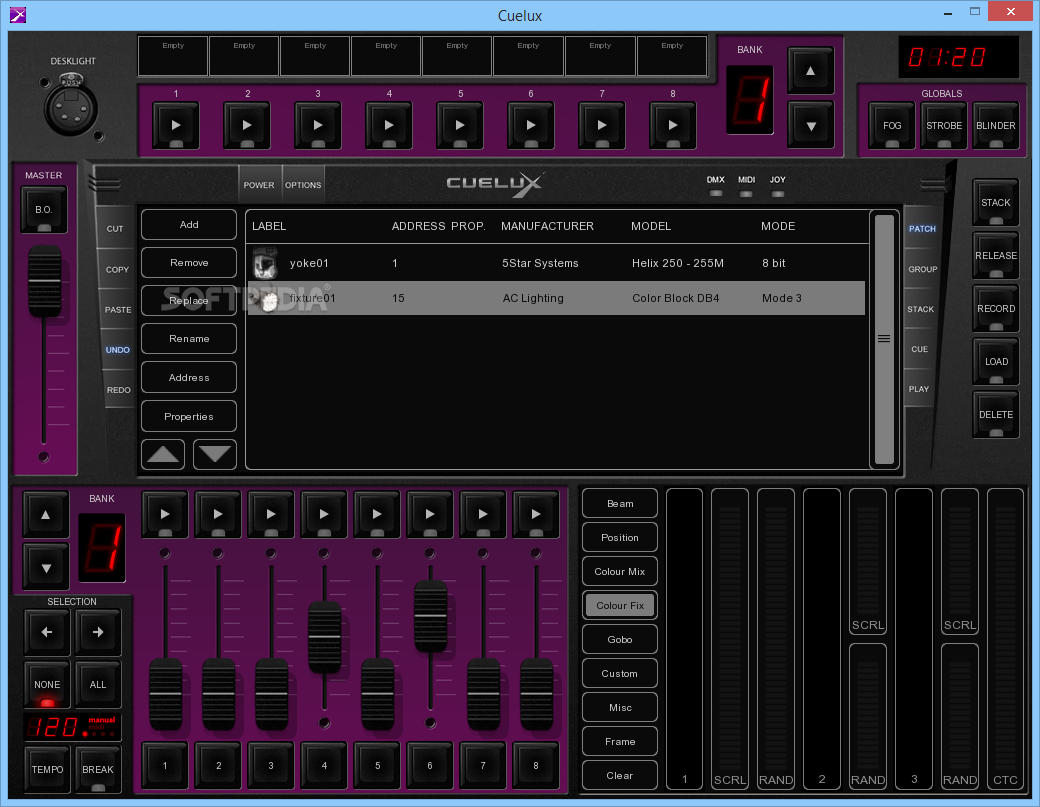Click the yoke01 fixture thumbnail
The width and height of the screenshot is (1040, 807).
point(265,263)
